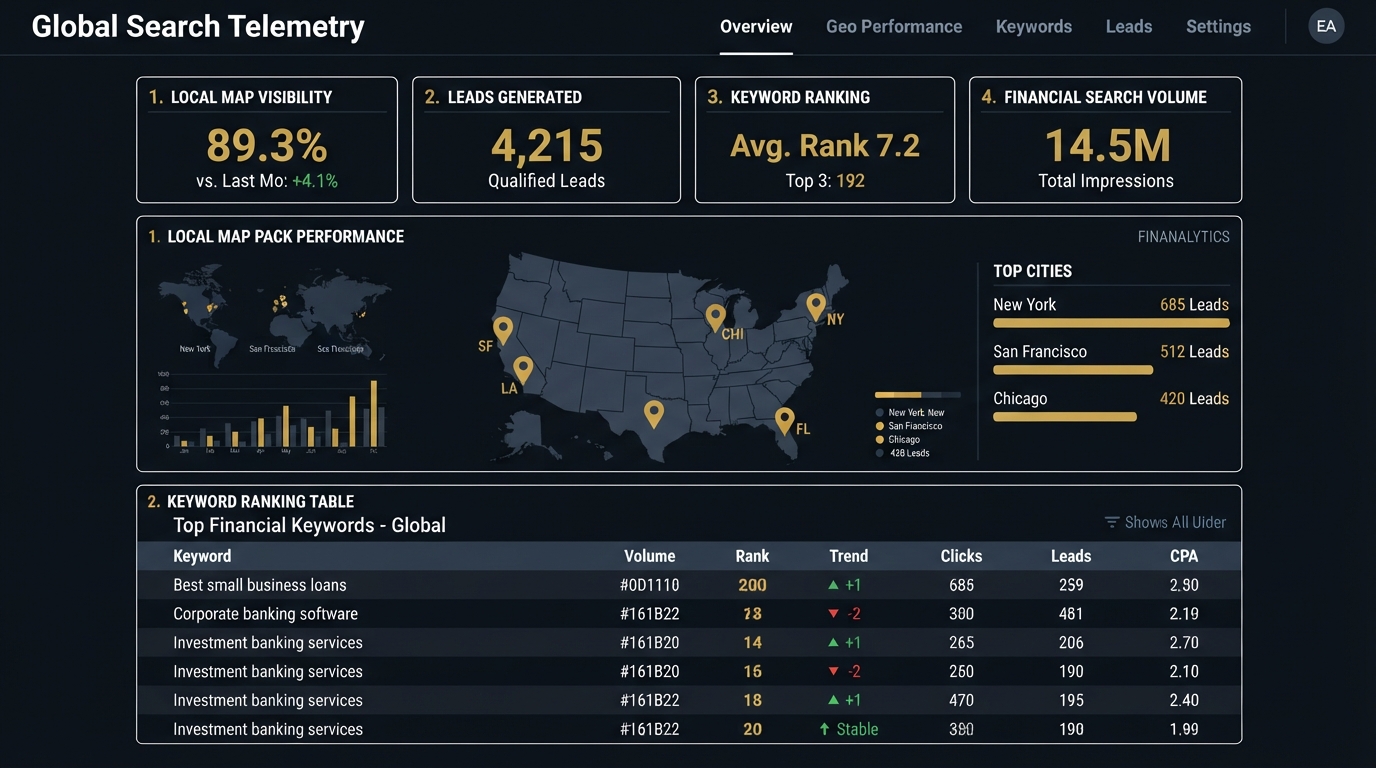Select the Corporate banking software keyword
The height and width of the screenshot is (768, 1376).
[x=265, y=614]
